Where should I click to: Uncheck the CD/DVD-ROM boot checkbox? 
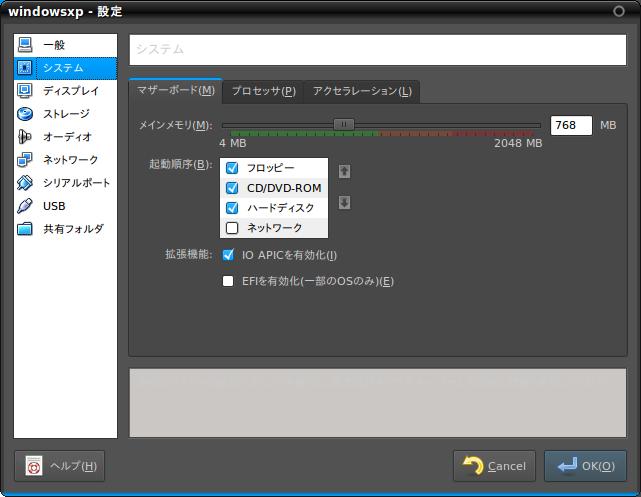[x=232, y=188]
